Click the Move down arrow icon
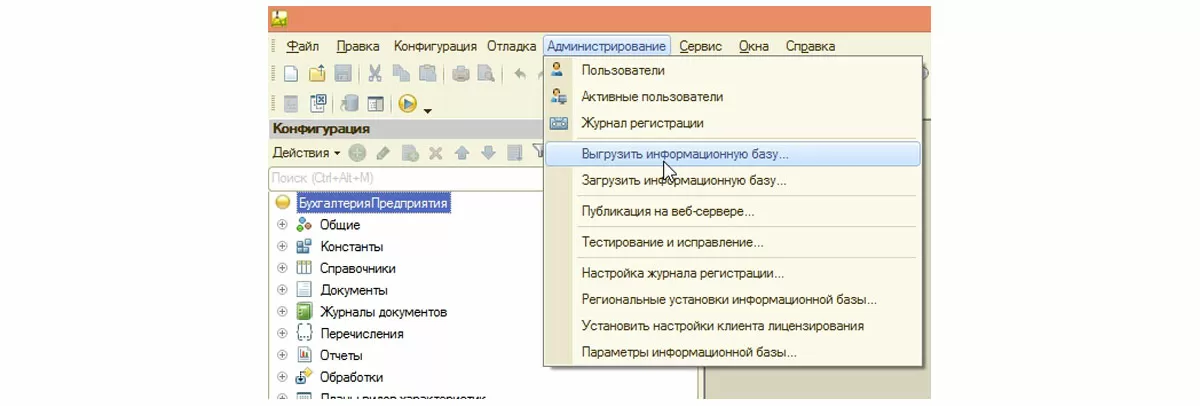The image size is (1200, 406). pos(488,153)
